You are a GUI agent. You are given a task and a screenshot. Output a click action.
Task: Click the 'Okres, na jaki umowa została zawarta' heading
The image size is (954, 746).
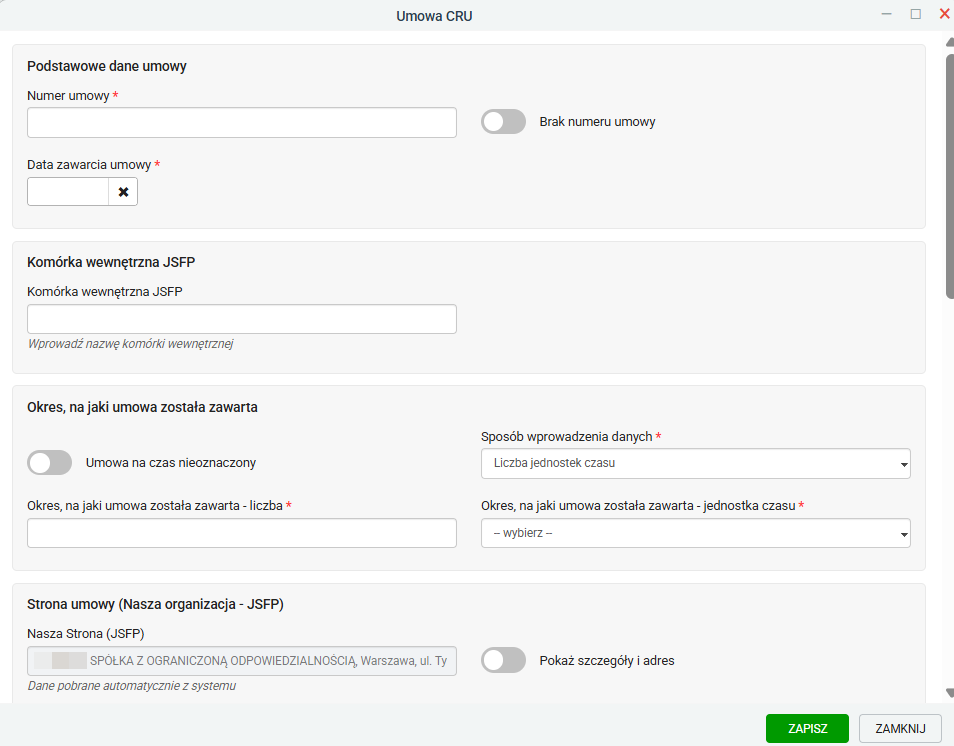click(142, 407)
